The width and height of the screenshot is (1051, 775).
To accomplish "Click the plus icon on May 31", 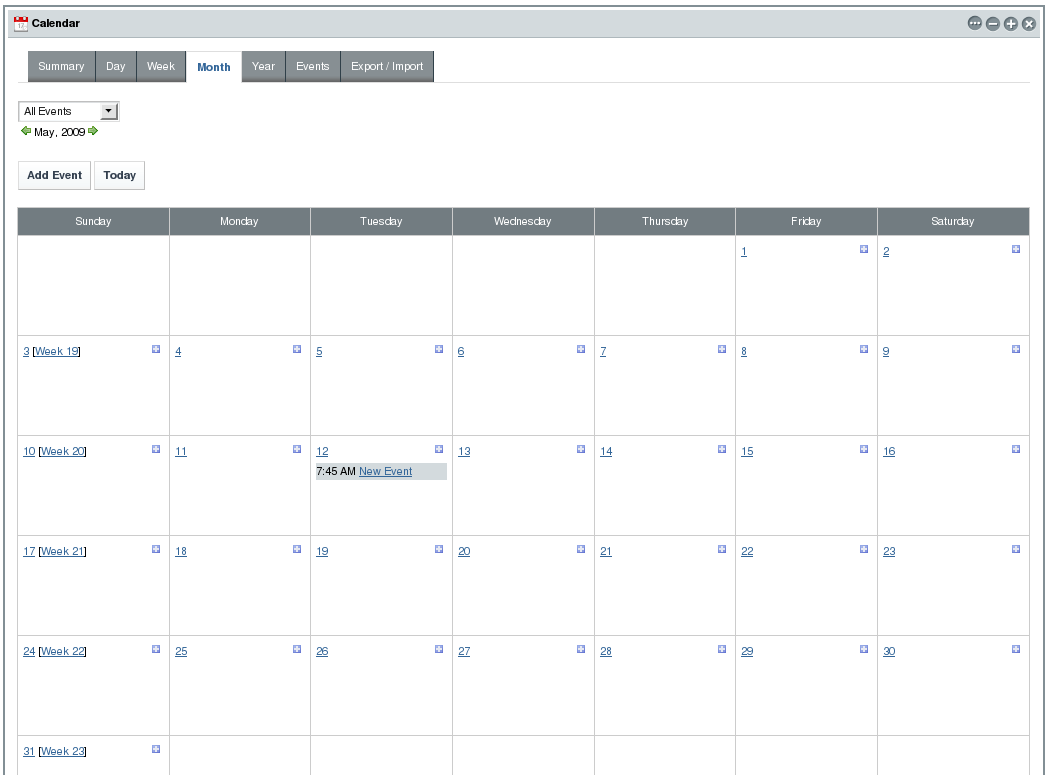I will 156,749.
